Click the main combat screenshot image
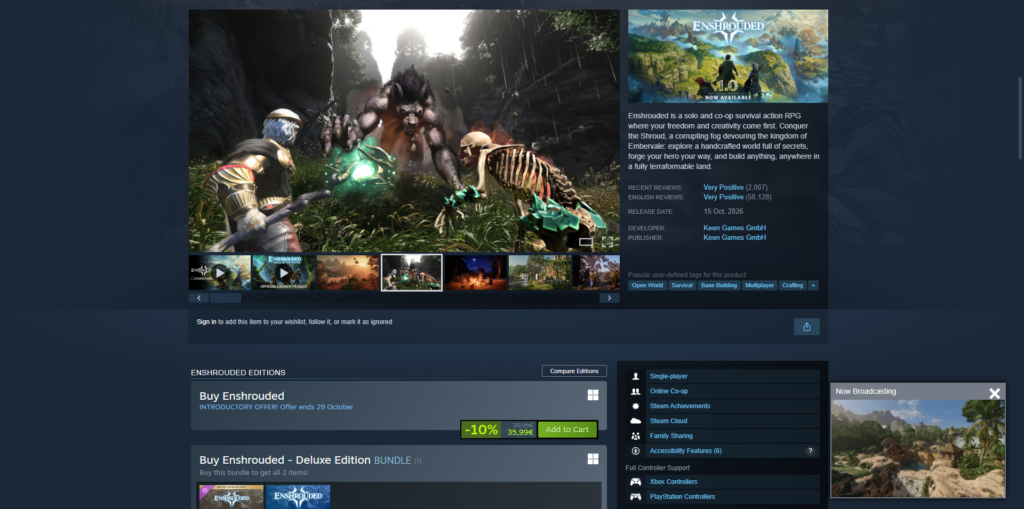 [404, 131]
